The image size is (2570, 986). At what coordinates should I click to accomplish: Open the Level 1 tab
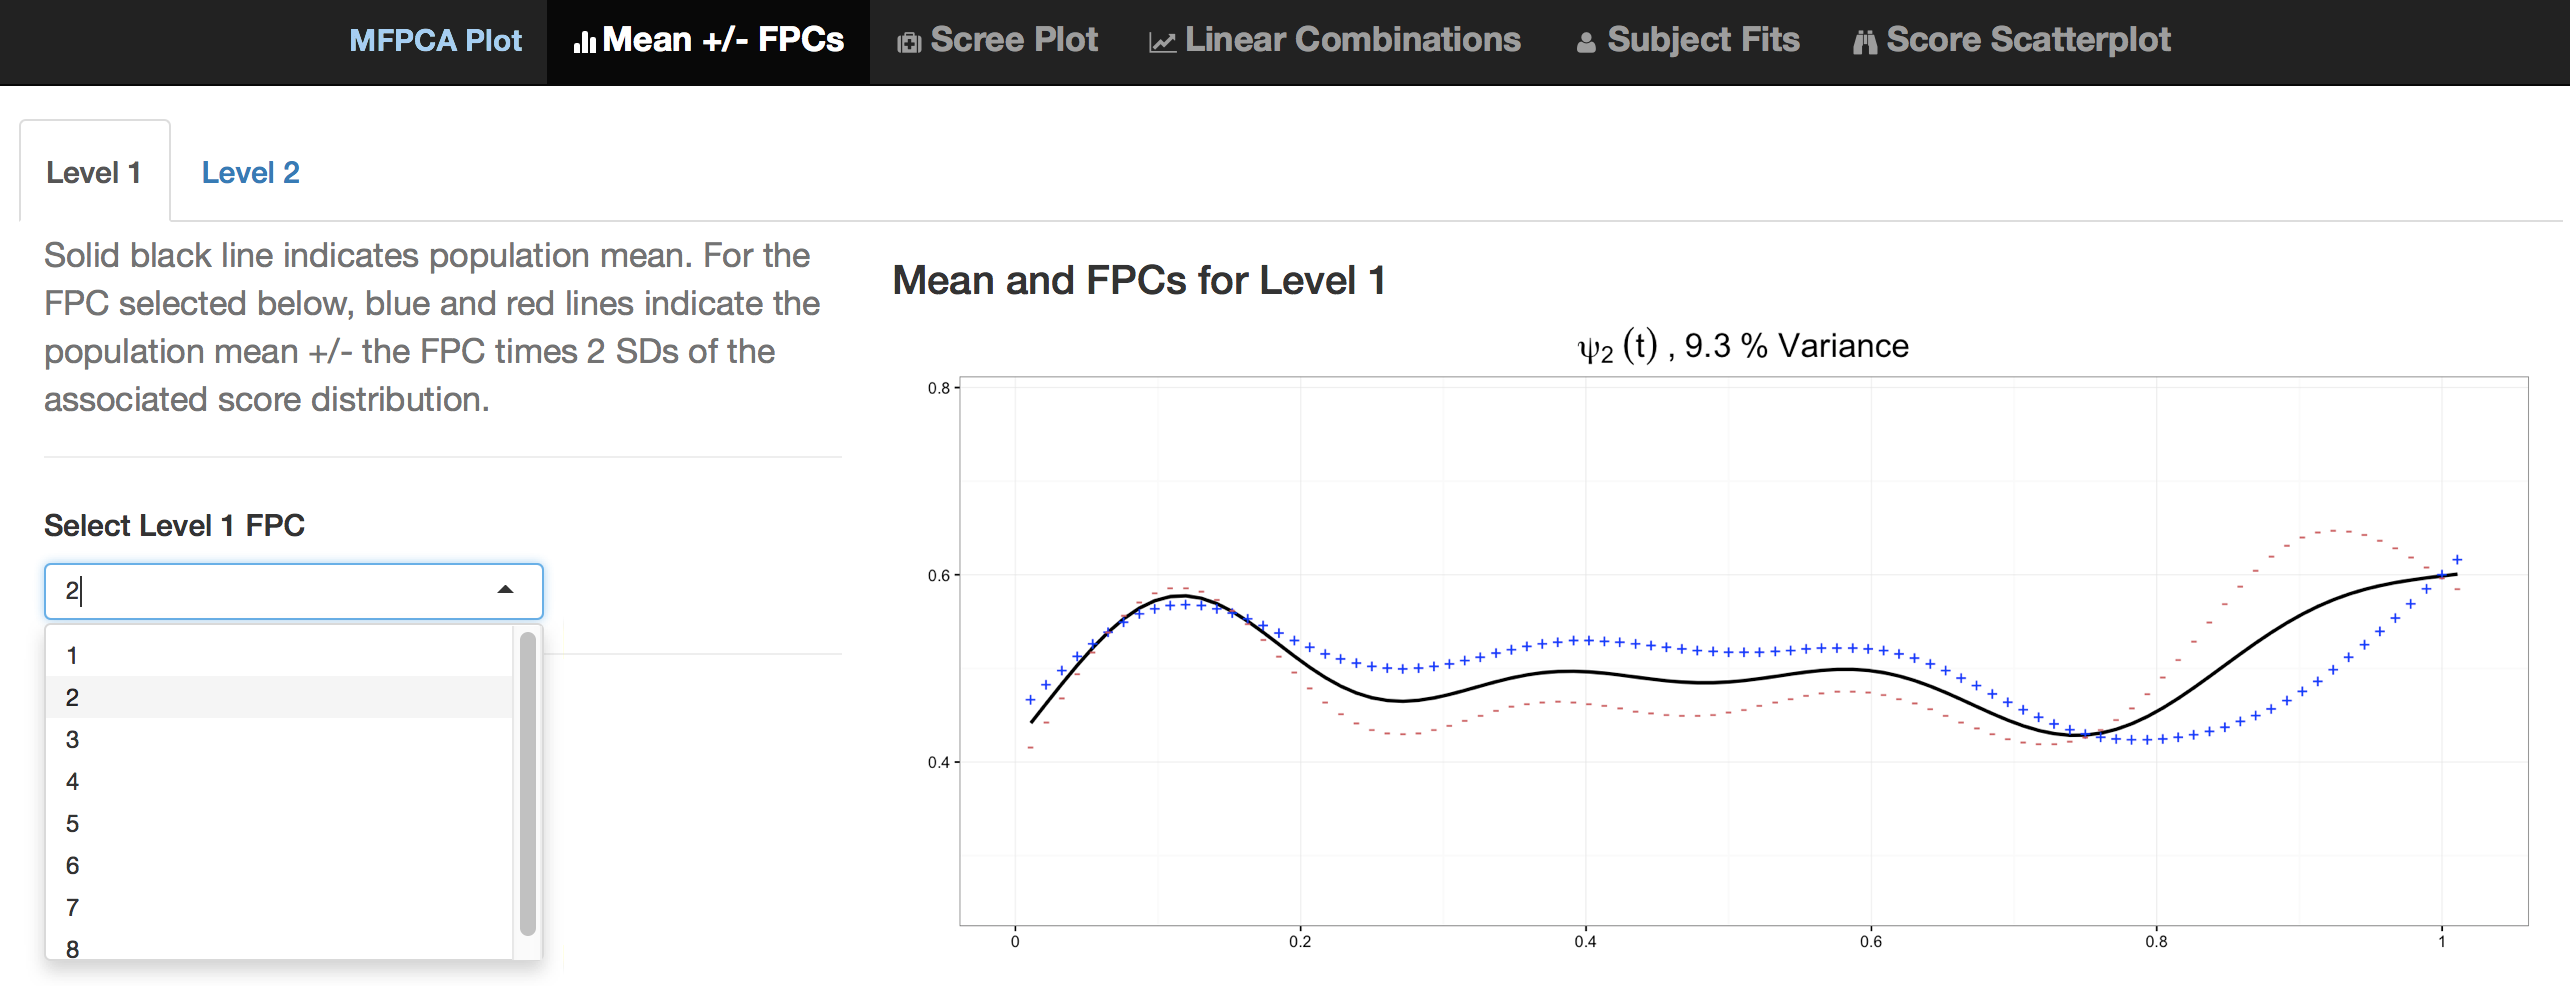(94, 172)
